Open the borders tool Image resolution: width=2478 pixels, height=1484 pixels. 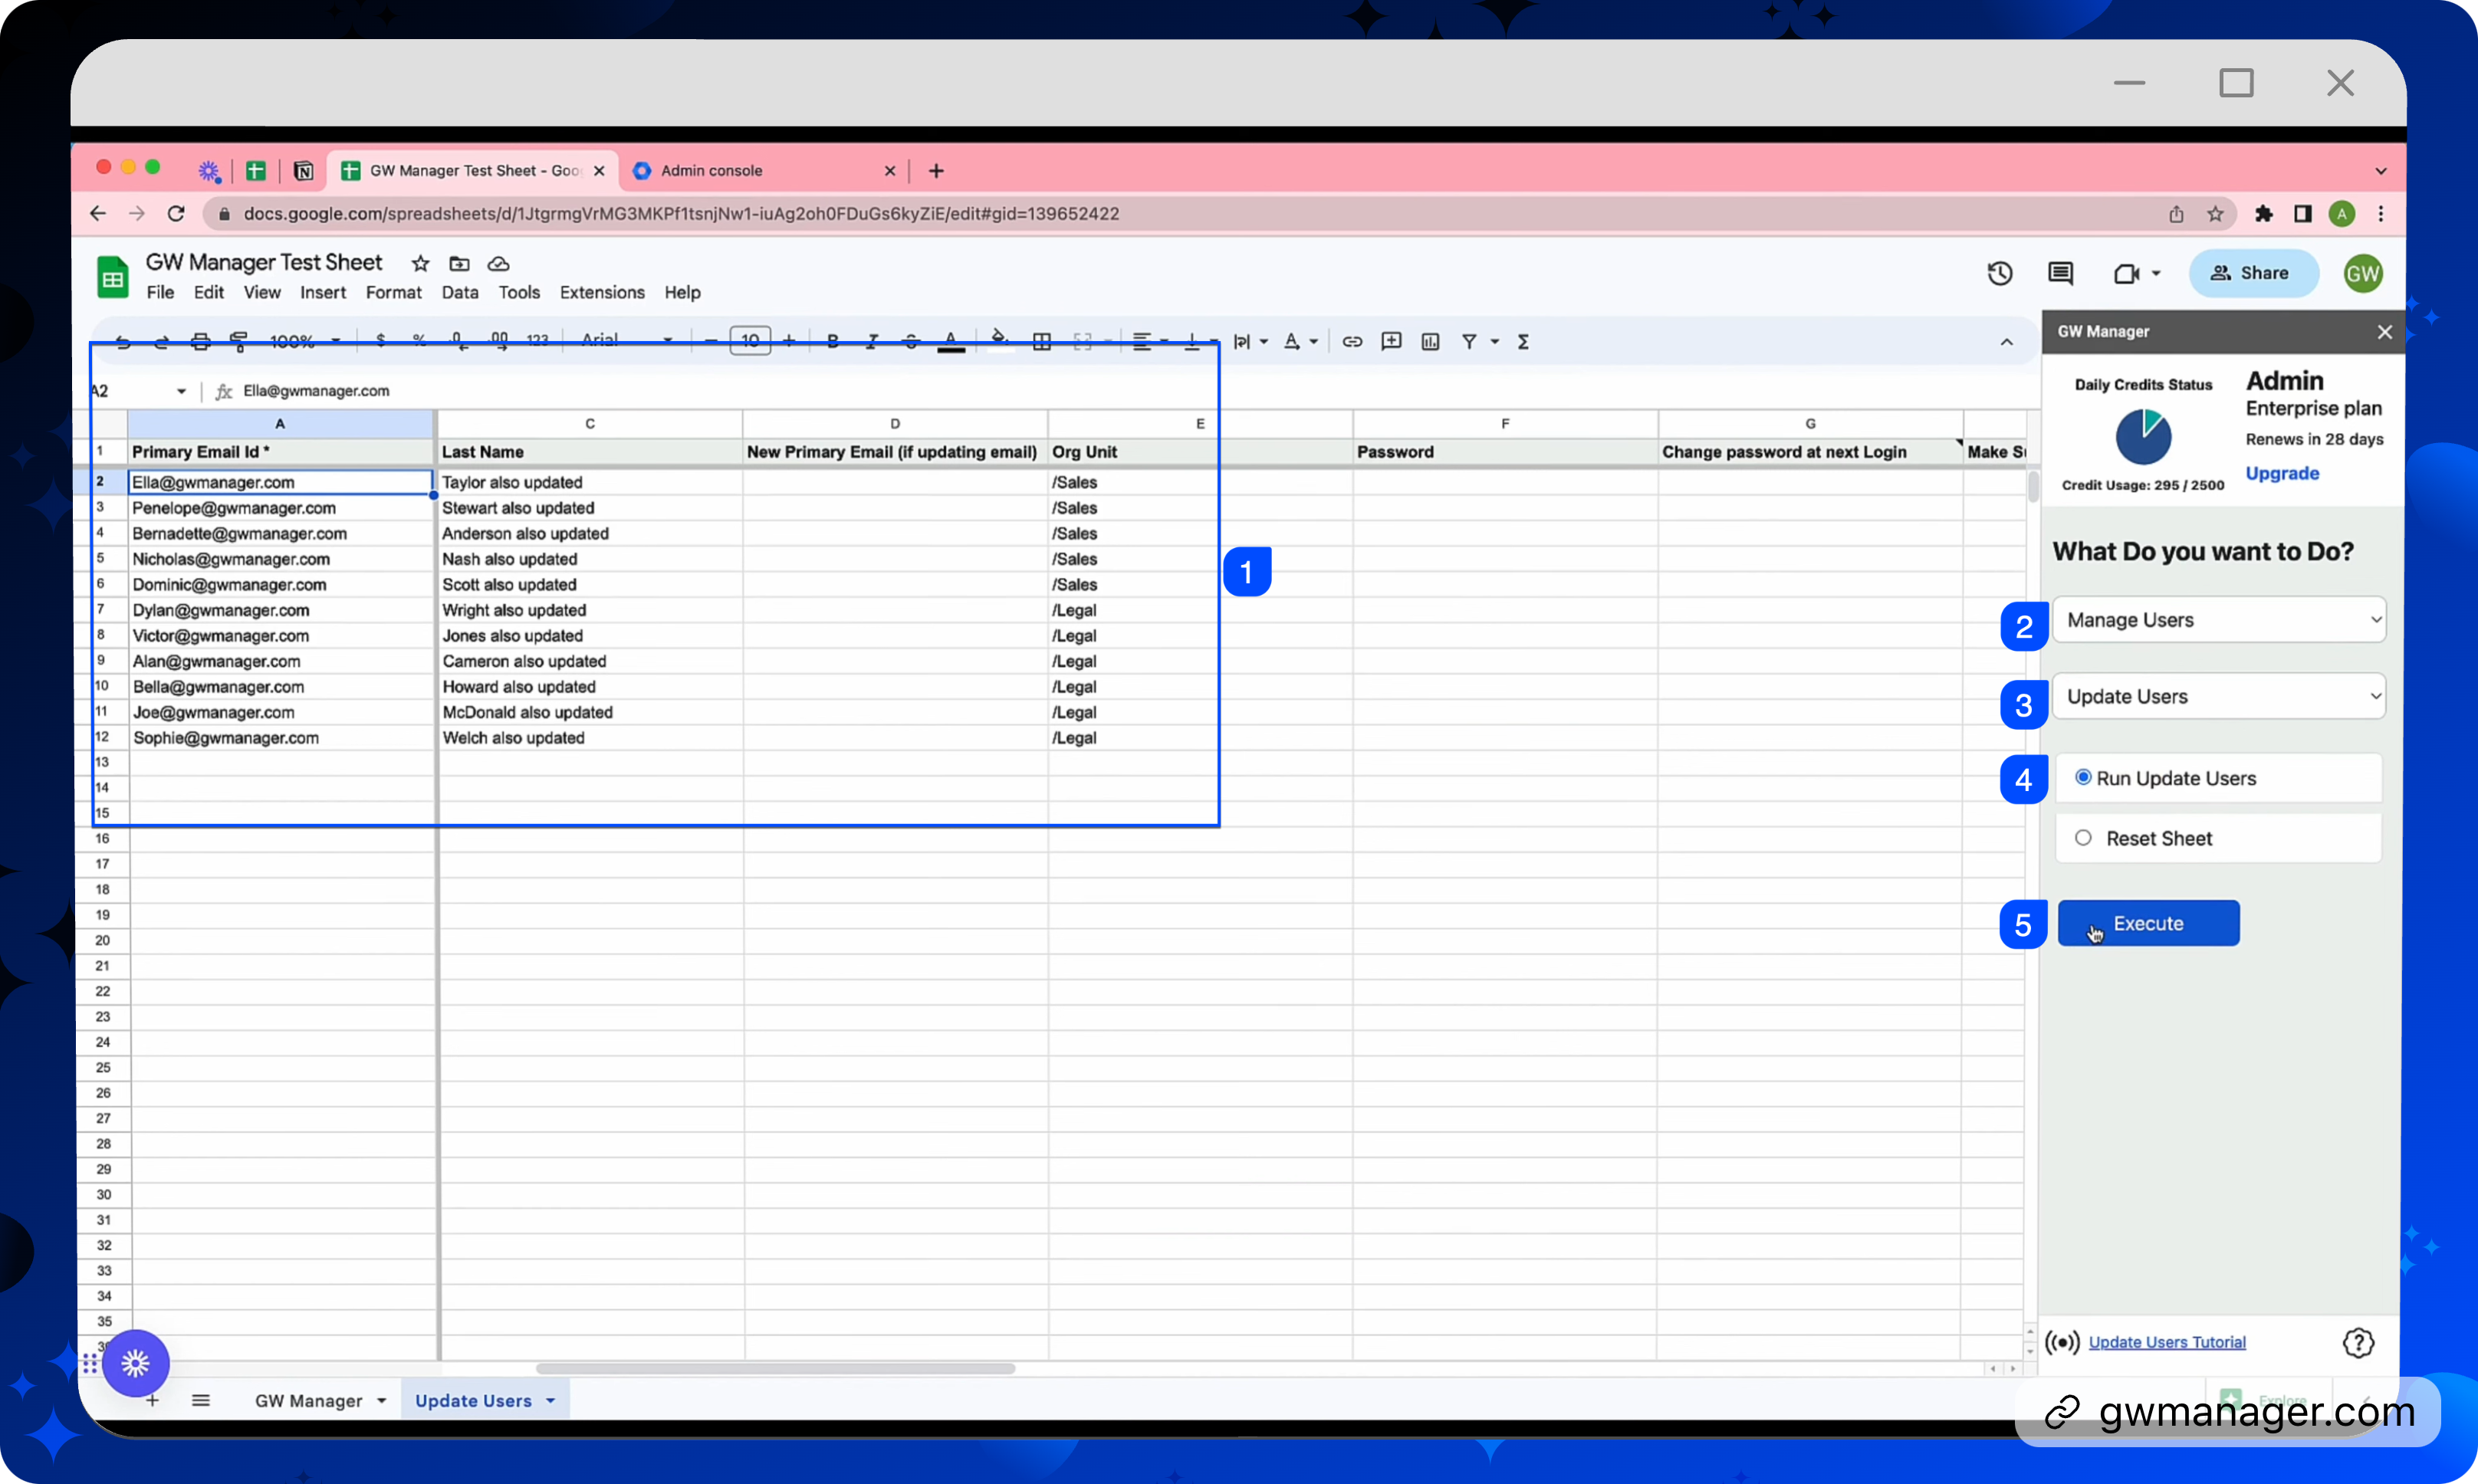pyautogui.click(x=1041, y=342)
